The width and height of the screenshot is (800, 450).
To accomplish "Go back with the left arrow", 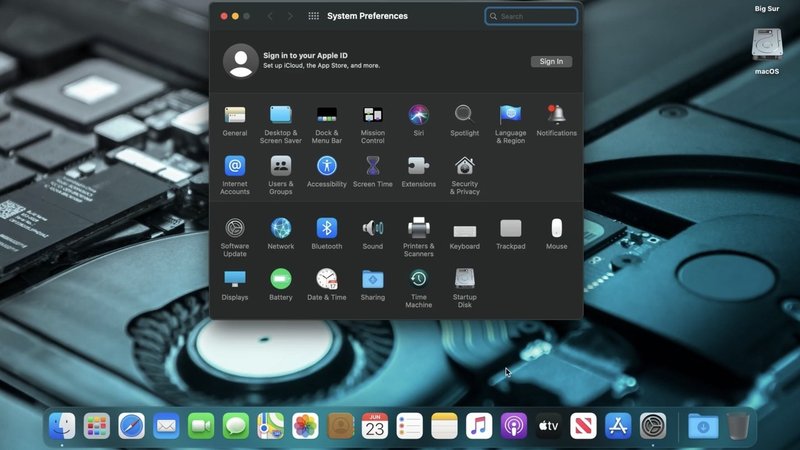I will [270, 16].
